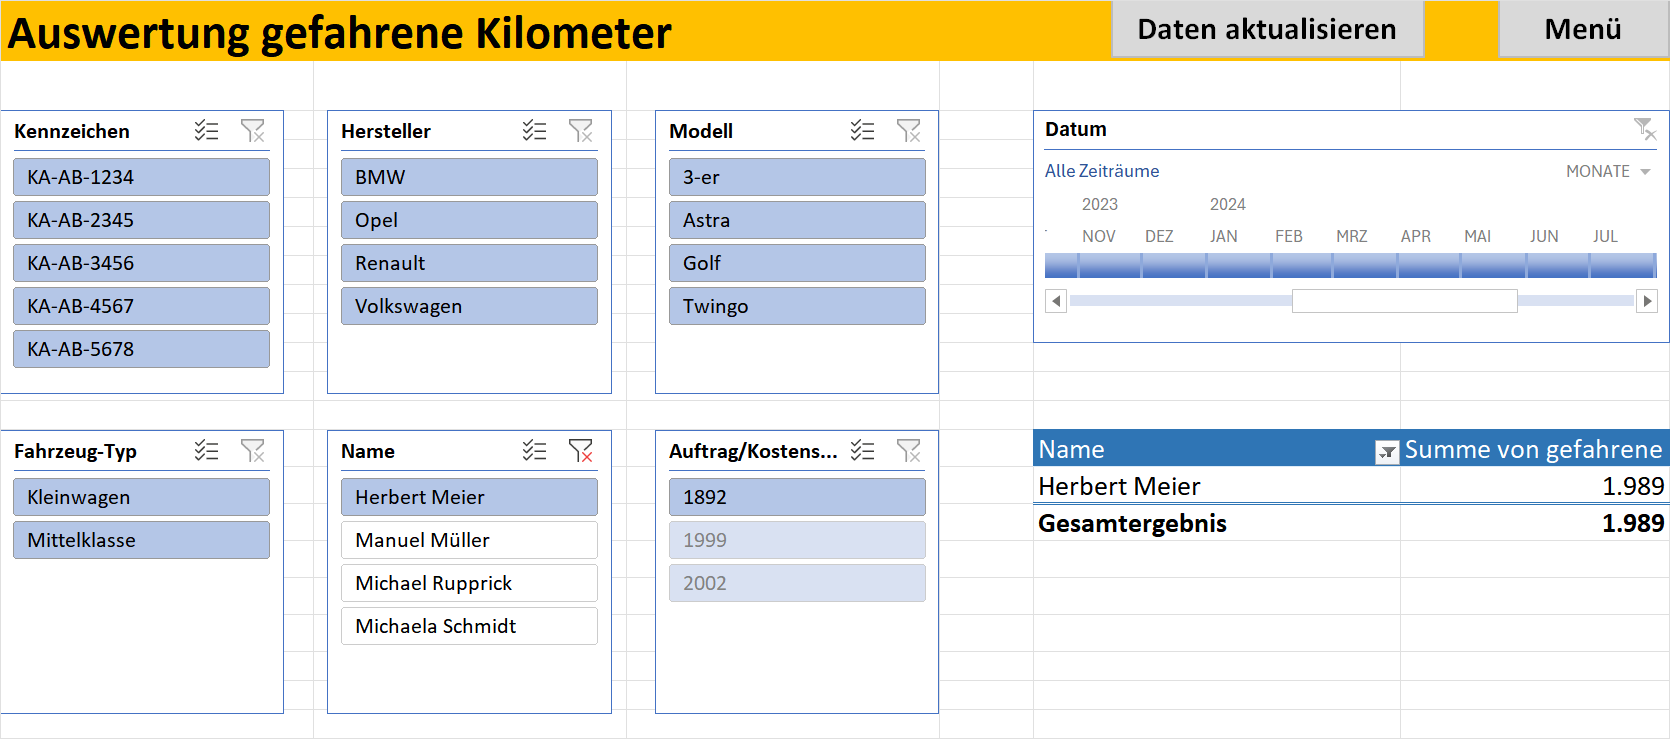
Task: Filter by manufacturer Volkswagen
Action: click(x=469, y=306)
